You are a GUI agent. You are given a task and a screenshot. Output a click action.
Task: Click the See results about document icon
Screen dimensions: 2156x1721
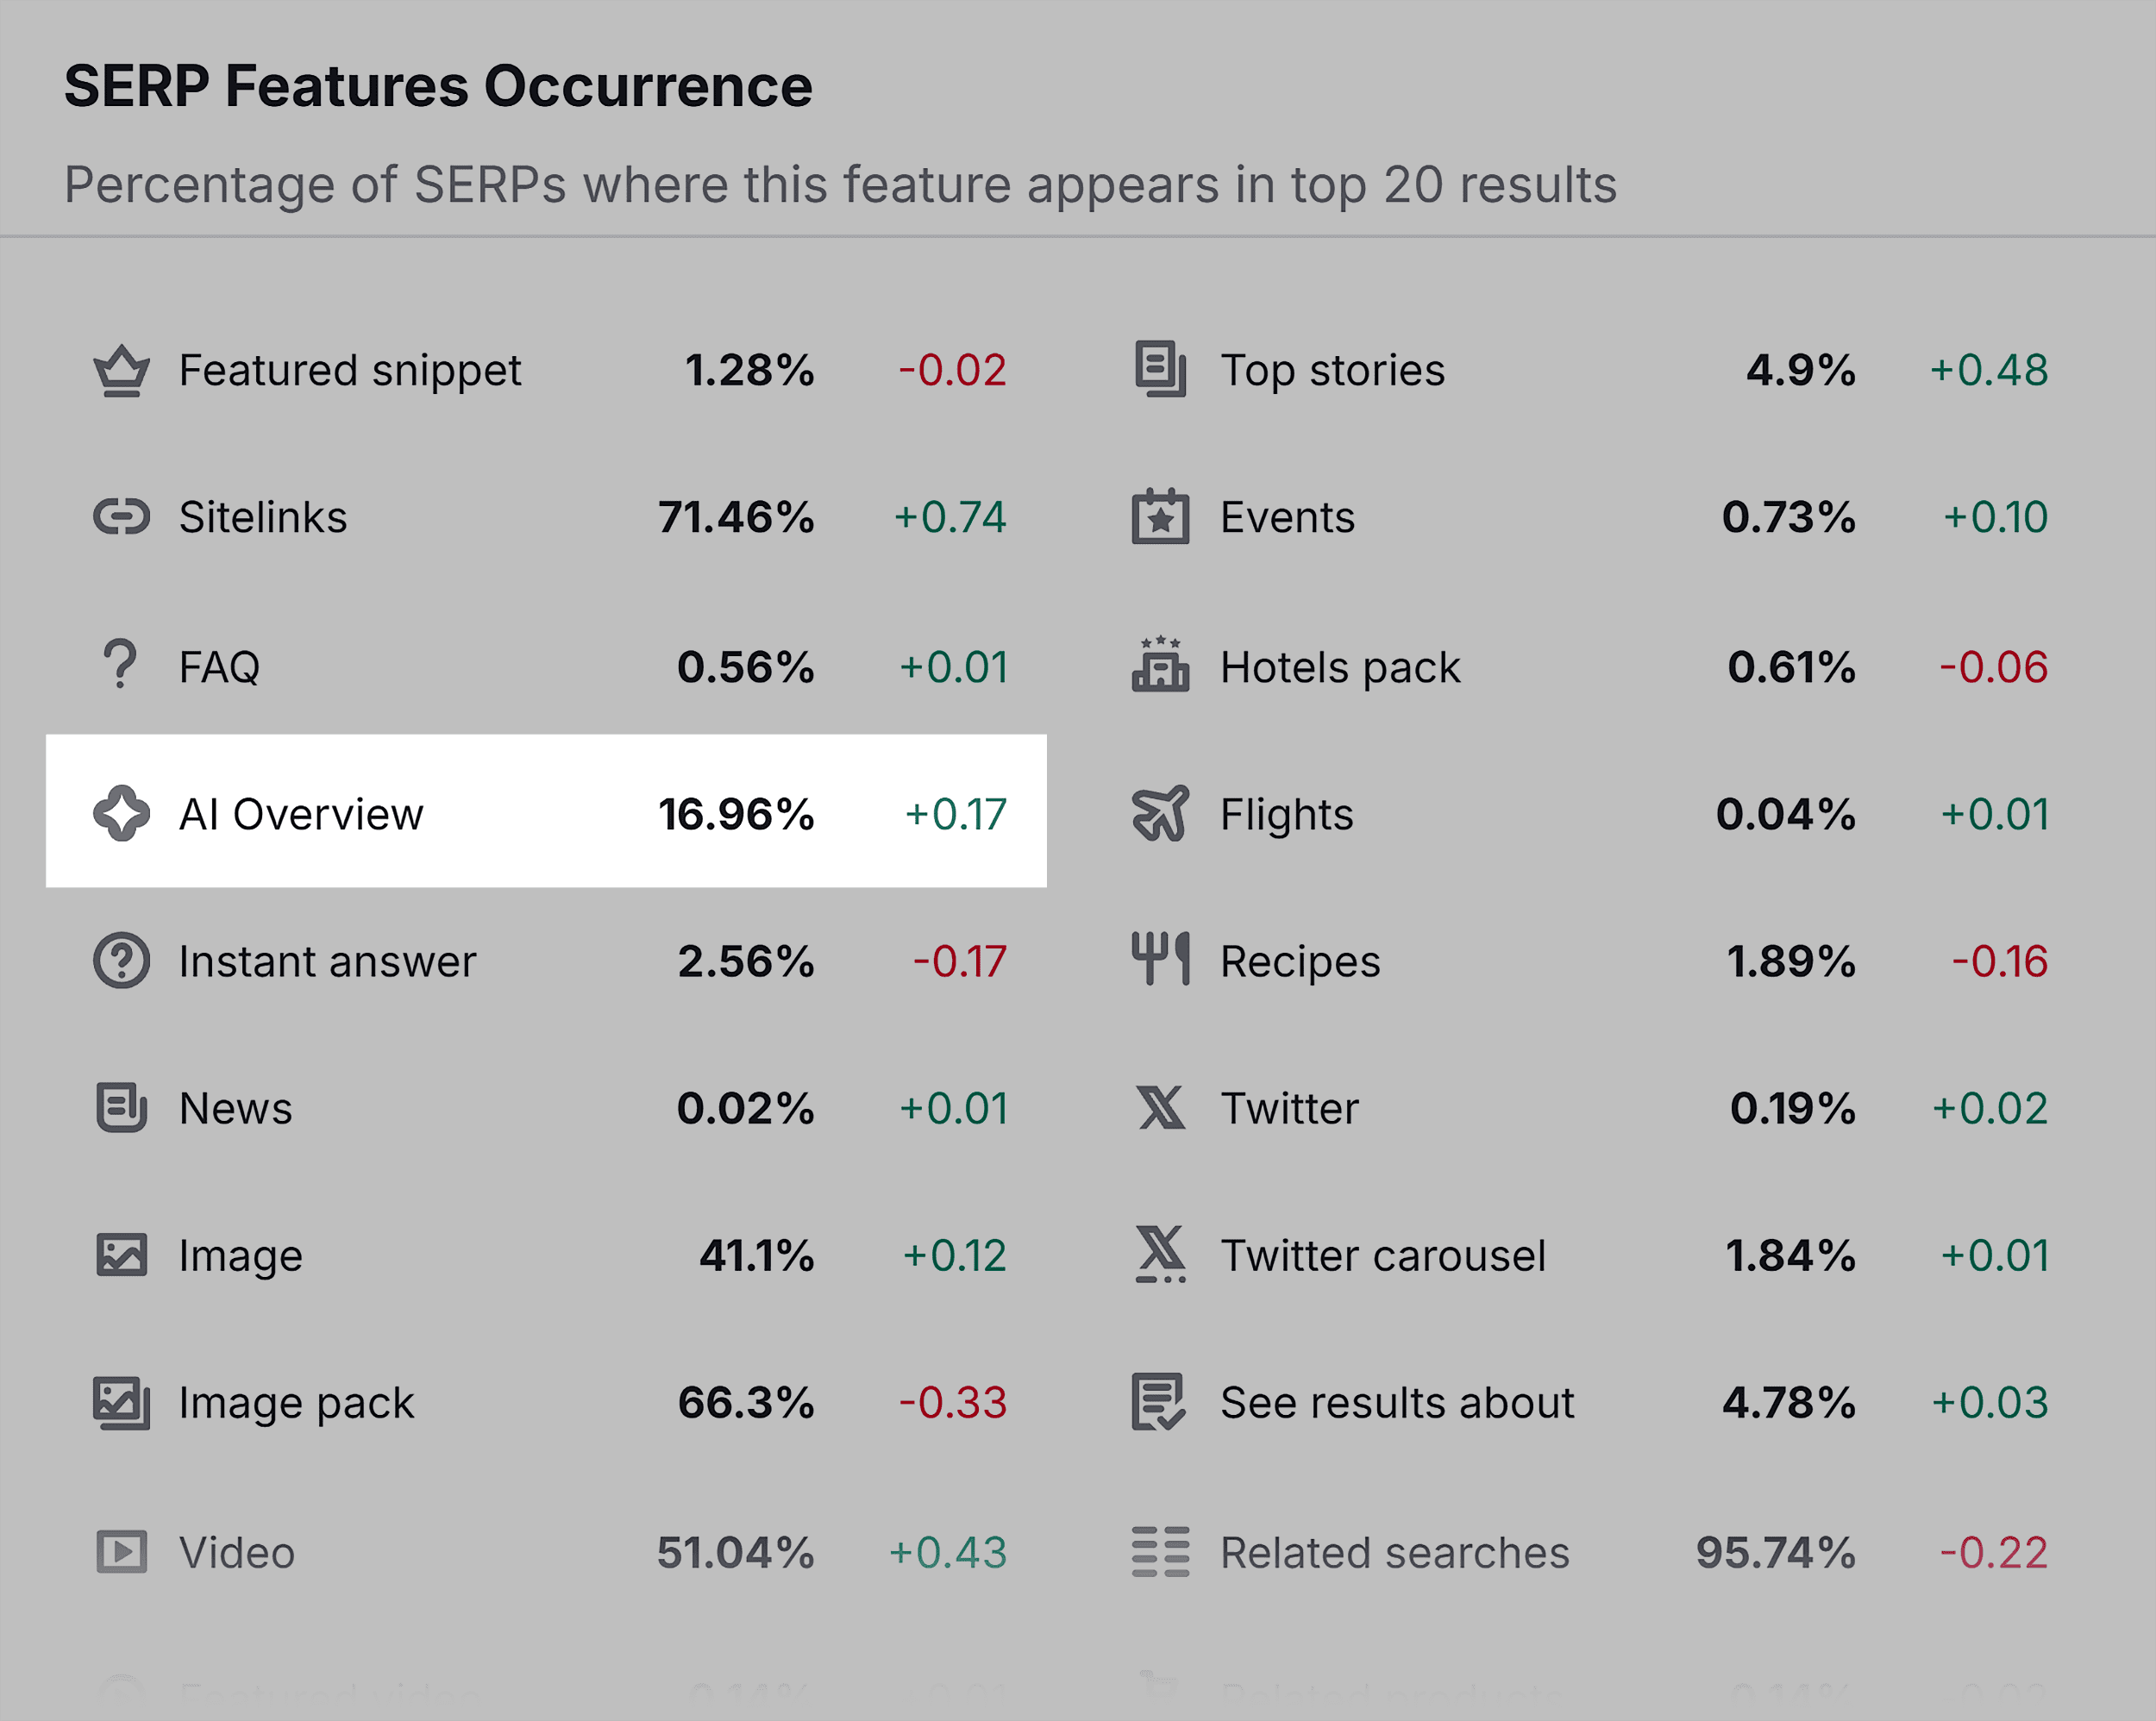[x=1160, y=1403]
